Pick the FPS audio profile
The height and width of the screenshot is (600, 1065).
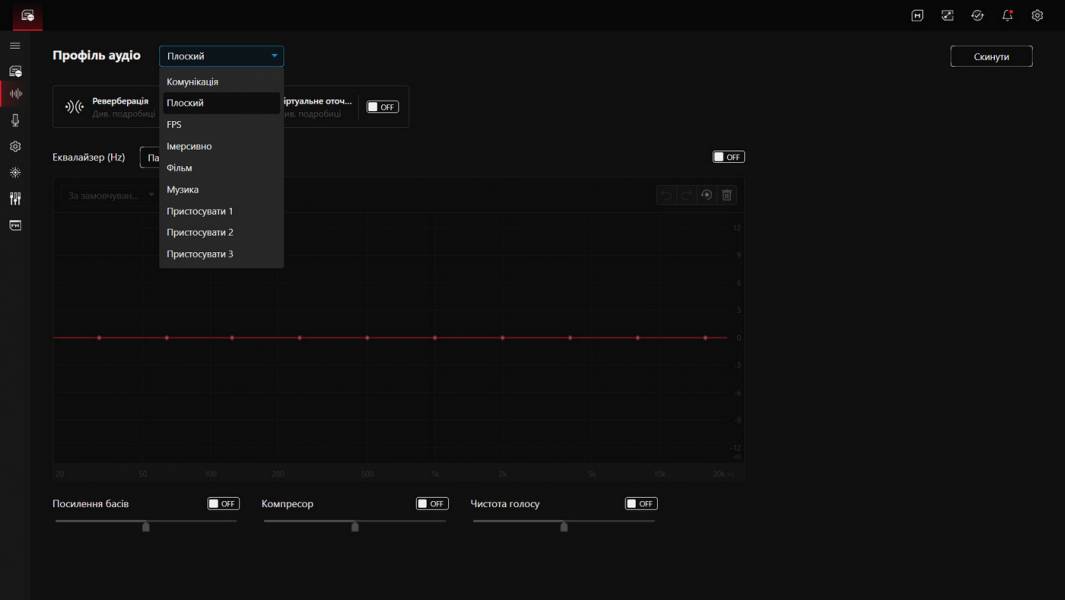click(x=221, y=124)
